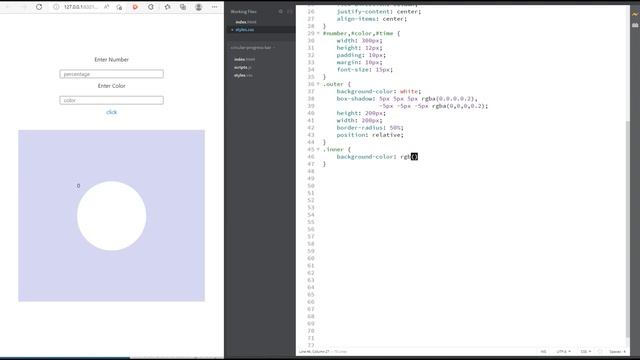The height and width of the screenshot is (360, 640).
Task: Click the split view icon beside Working Files
Action: tap(289, 11)
